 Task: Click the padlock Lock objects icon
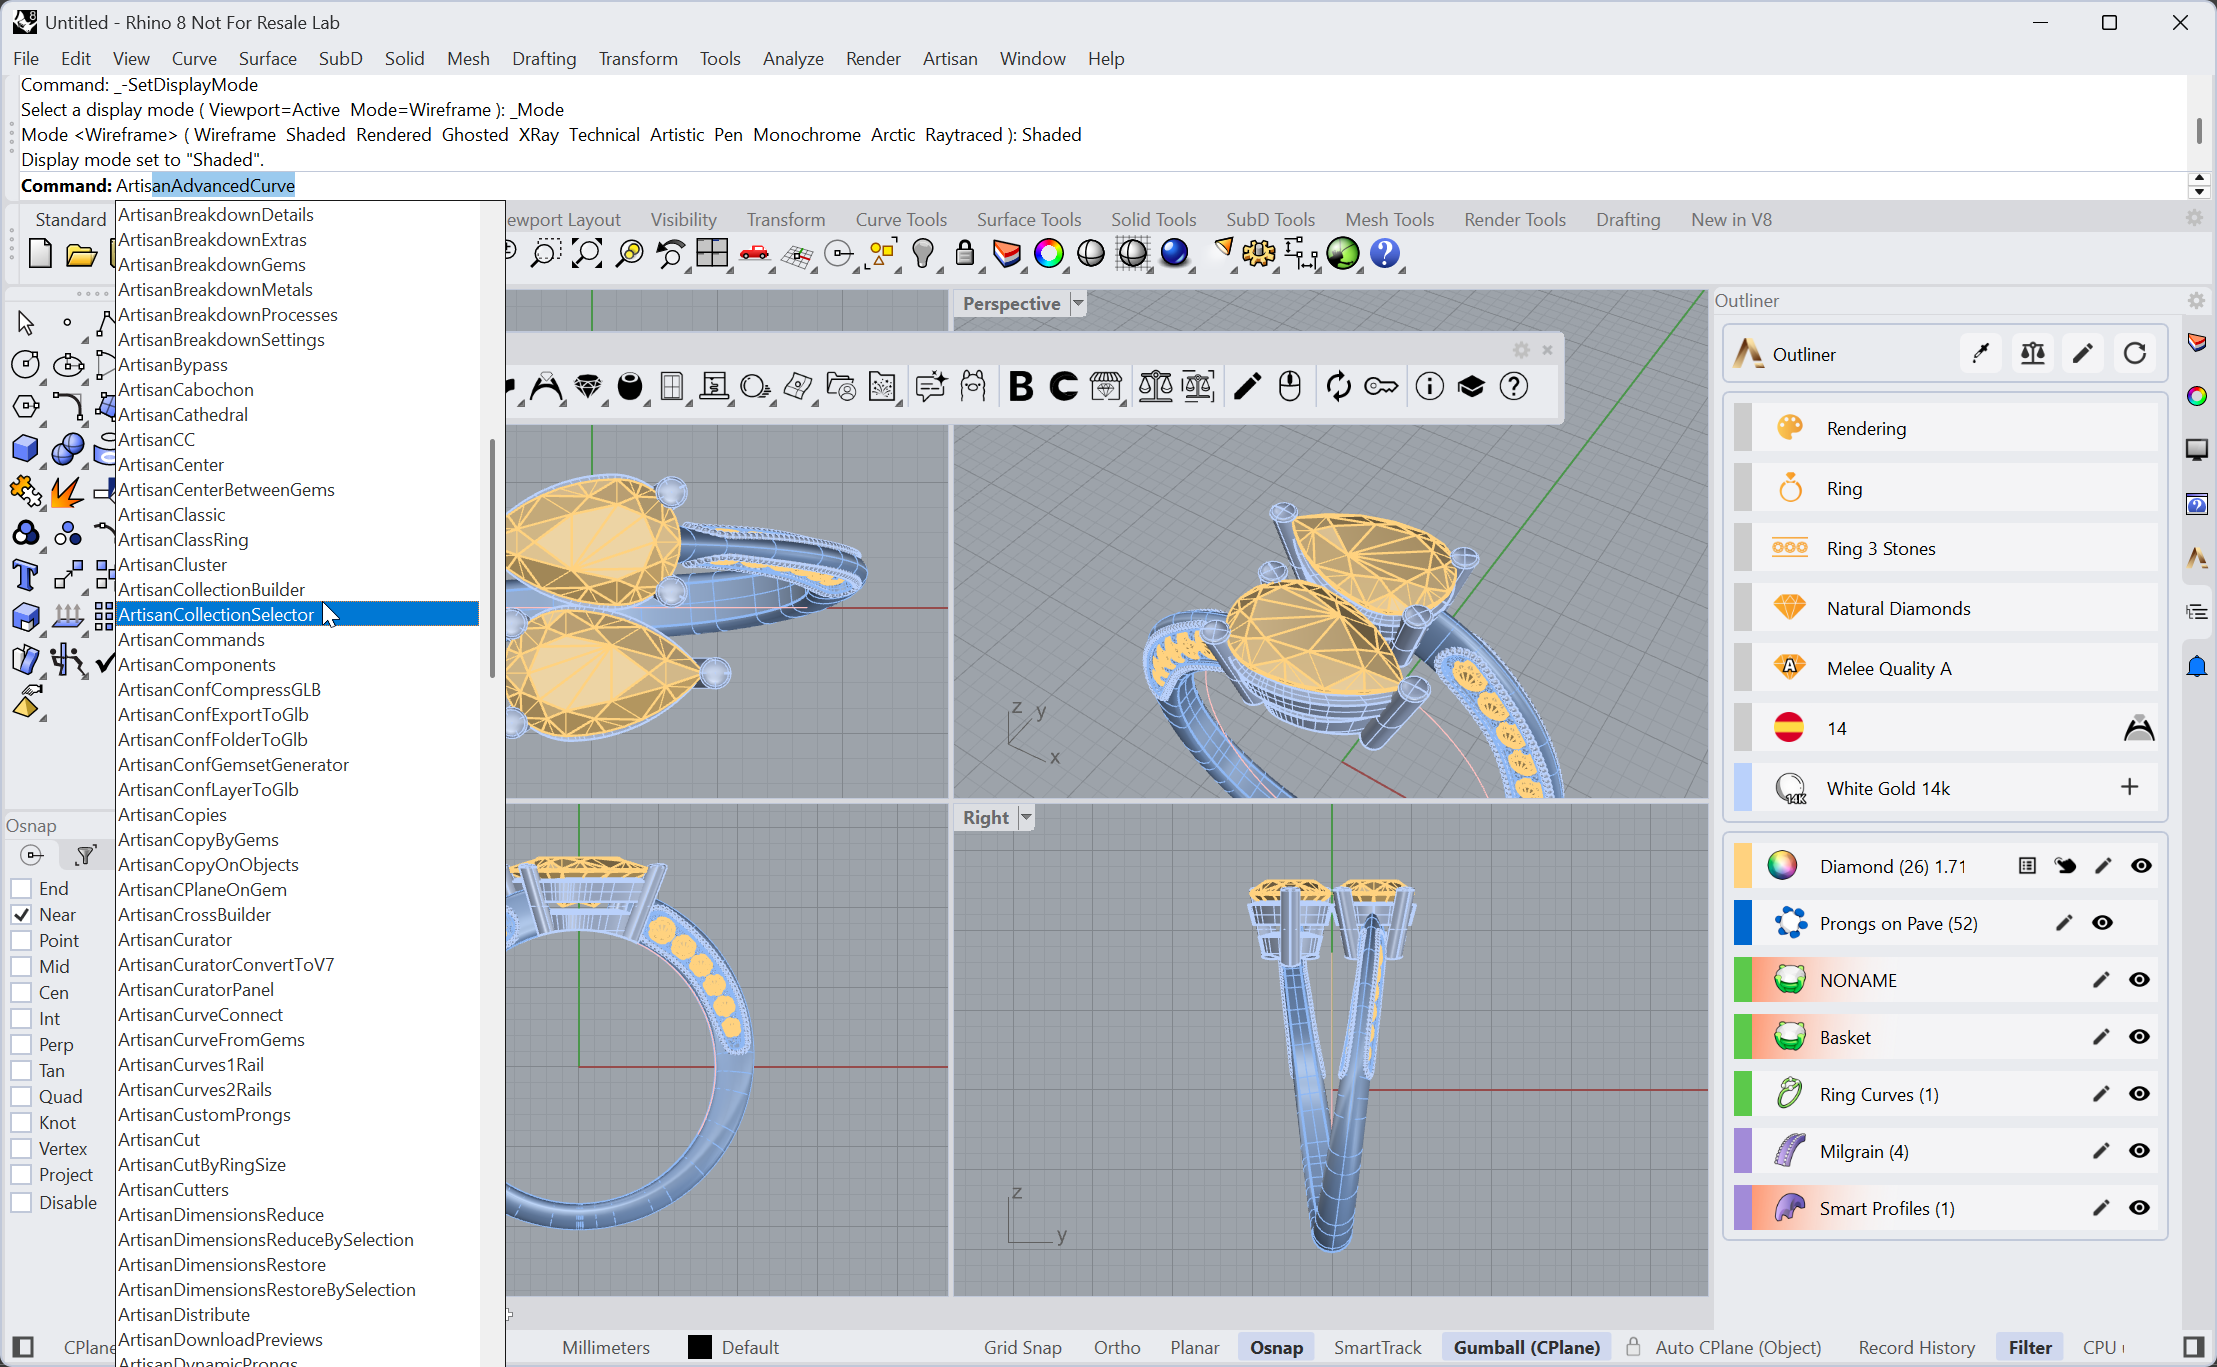(x=965, y=254)
